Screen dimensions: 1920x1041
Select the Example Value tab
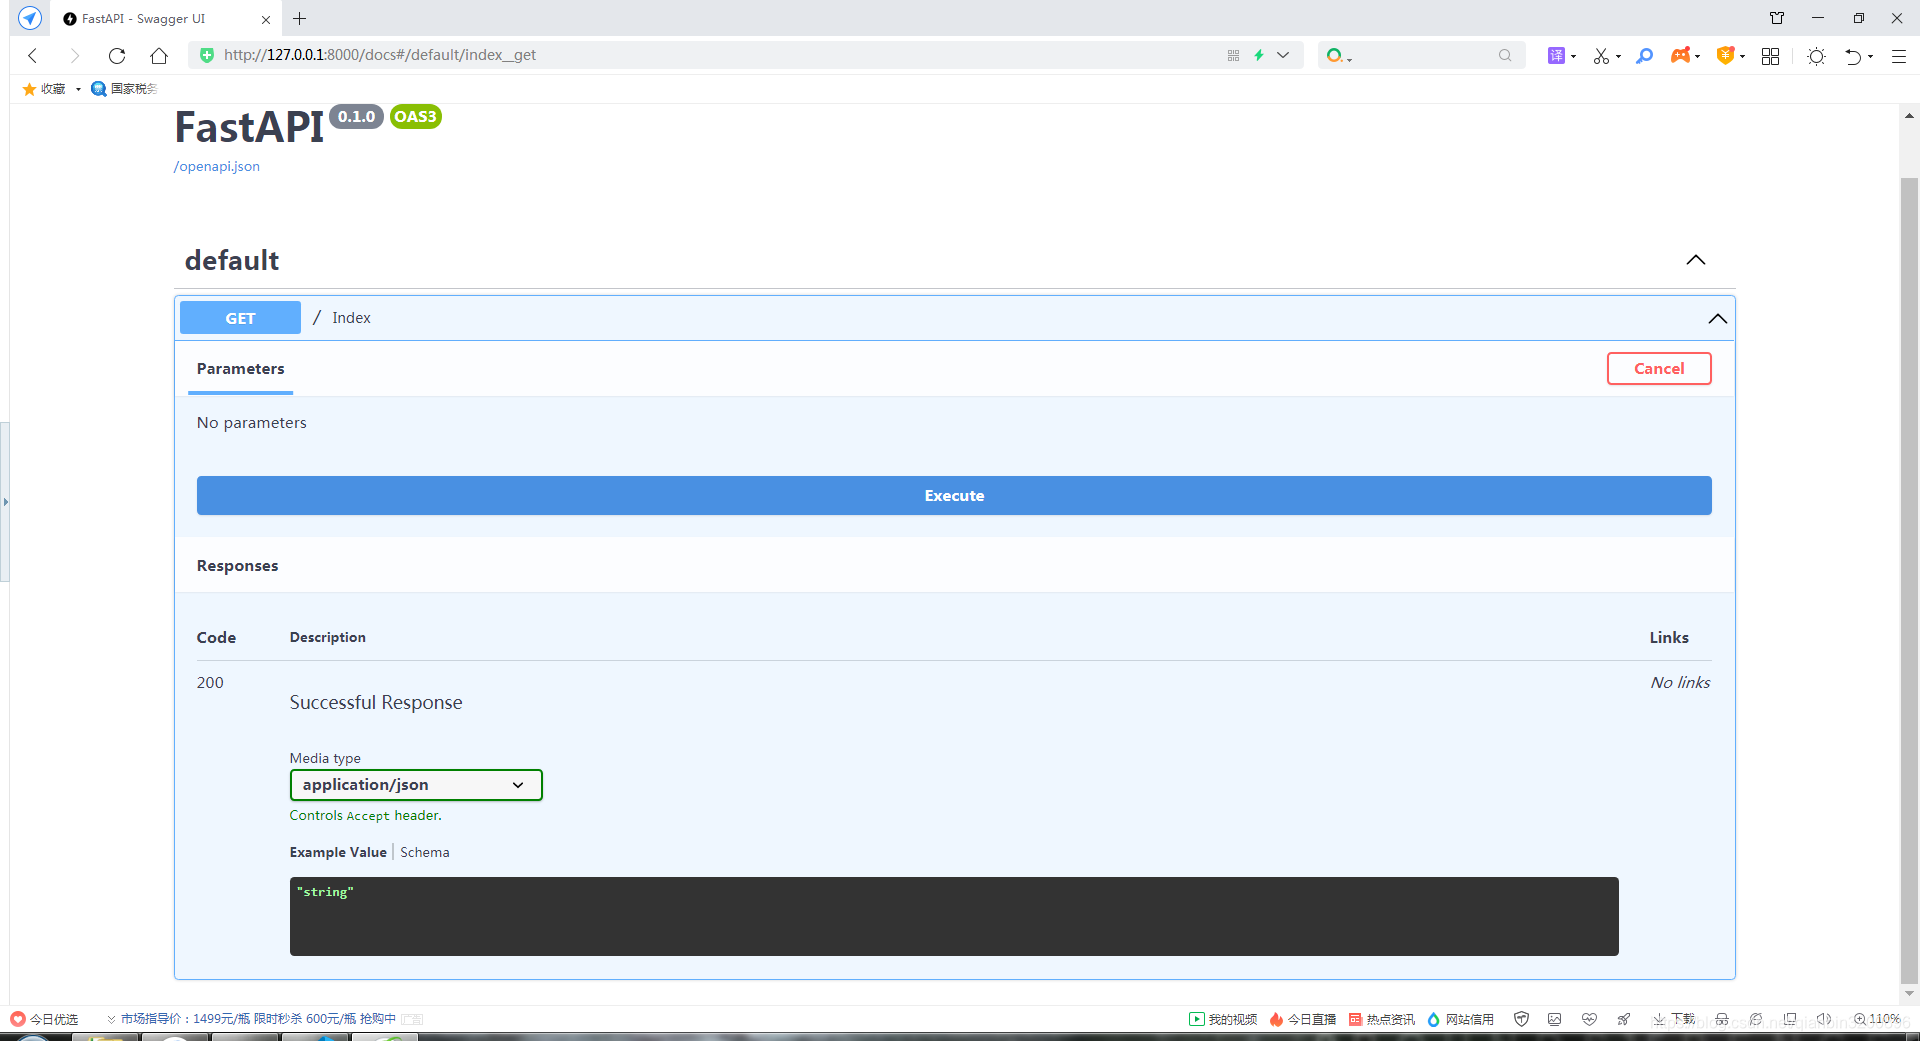(338, 853)
